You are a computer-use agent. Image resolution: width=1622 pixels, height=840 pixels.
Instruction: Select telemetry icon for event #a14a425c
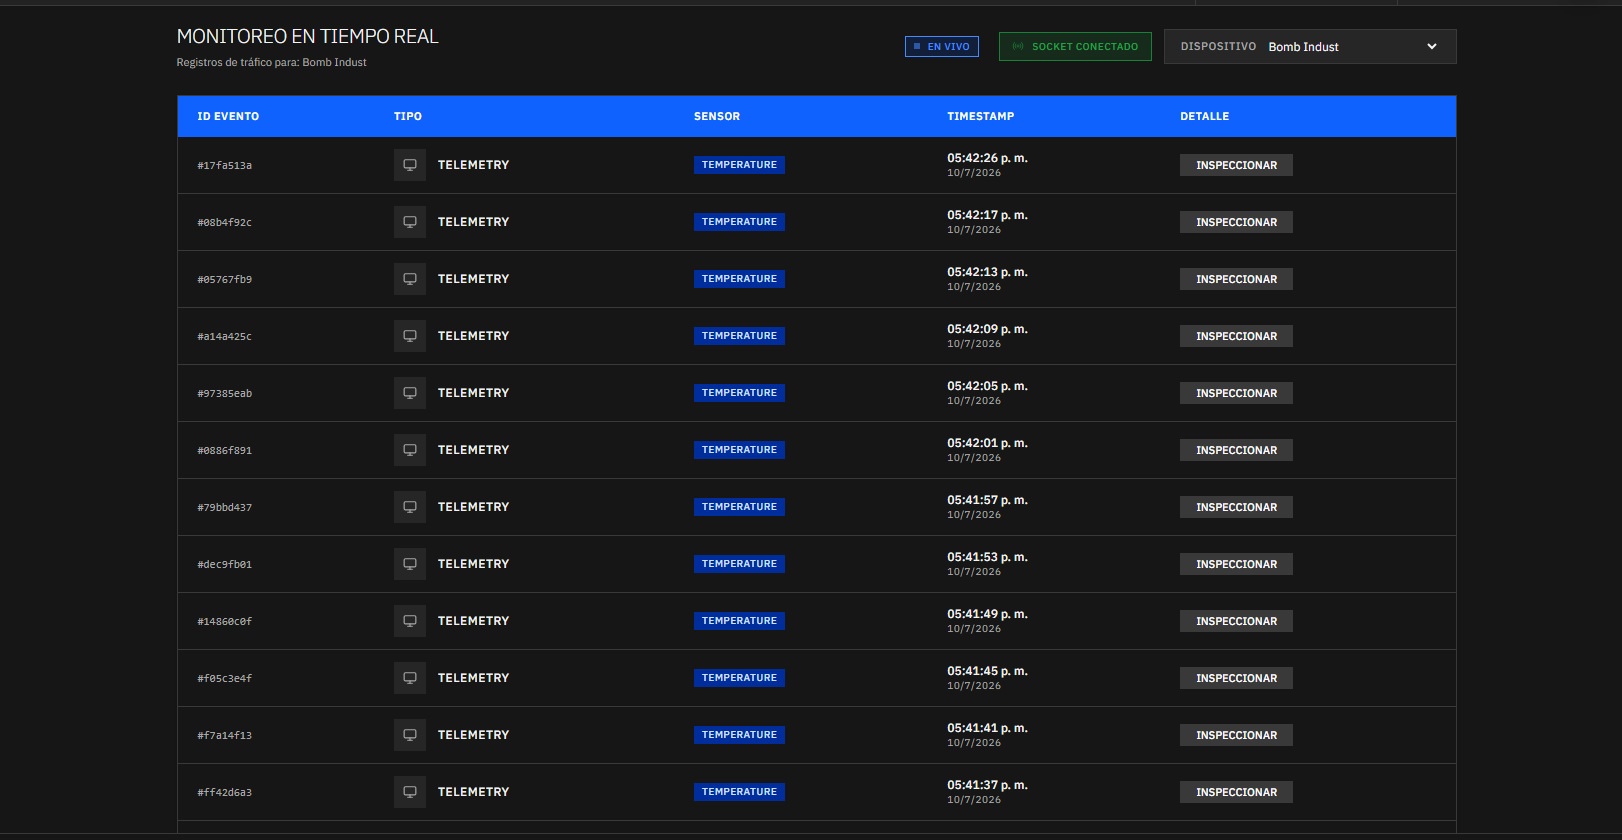point(410,336)
